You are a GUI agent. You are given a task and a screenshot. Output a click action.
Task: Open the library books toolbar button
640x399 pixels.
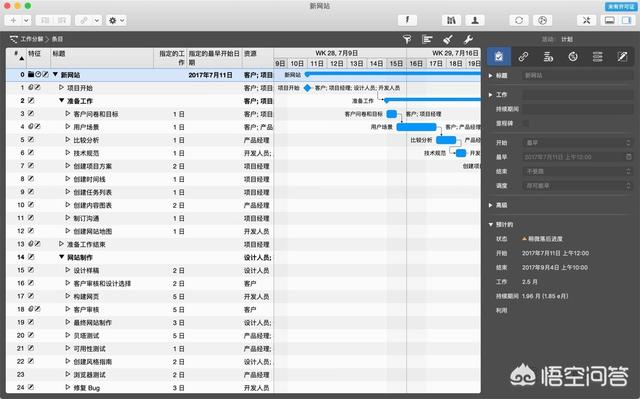(x=451, y=20)
